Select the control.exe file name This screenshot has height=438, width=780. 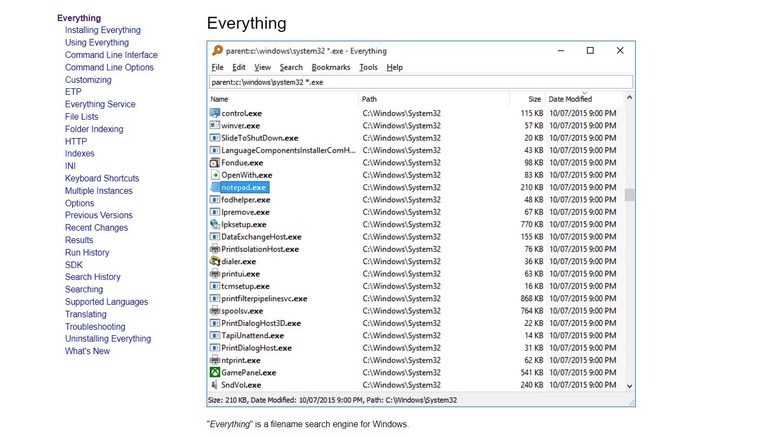coord(241,113)
